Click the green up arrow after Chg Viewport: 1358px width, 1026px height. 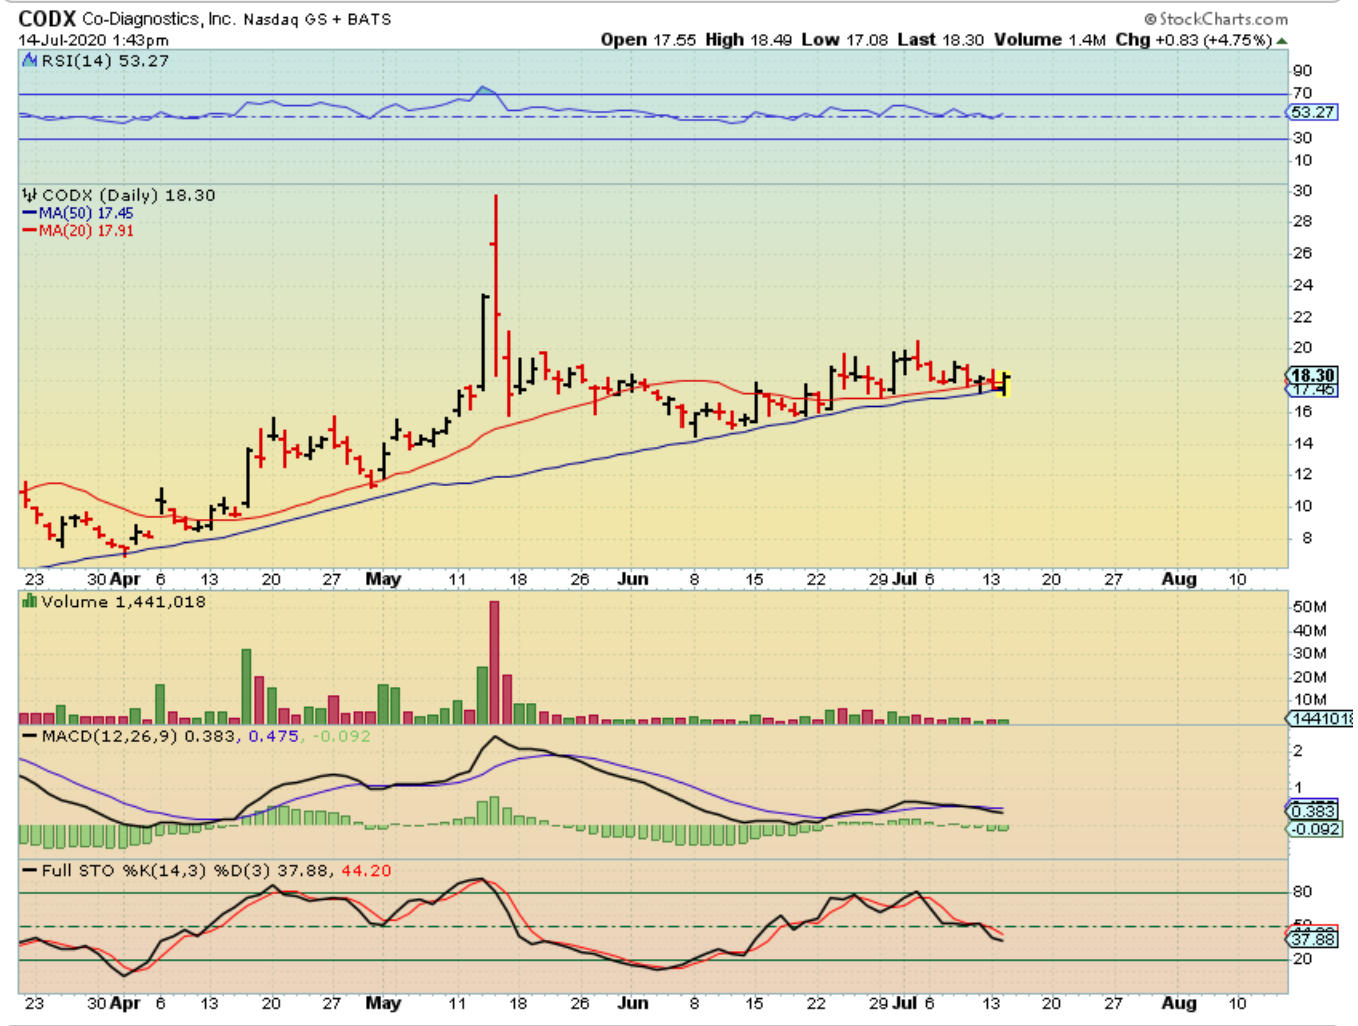tap(1282, 41)
